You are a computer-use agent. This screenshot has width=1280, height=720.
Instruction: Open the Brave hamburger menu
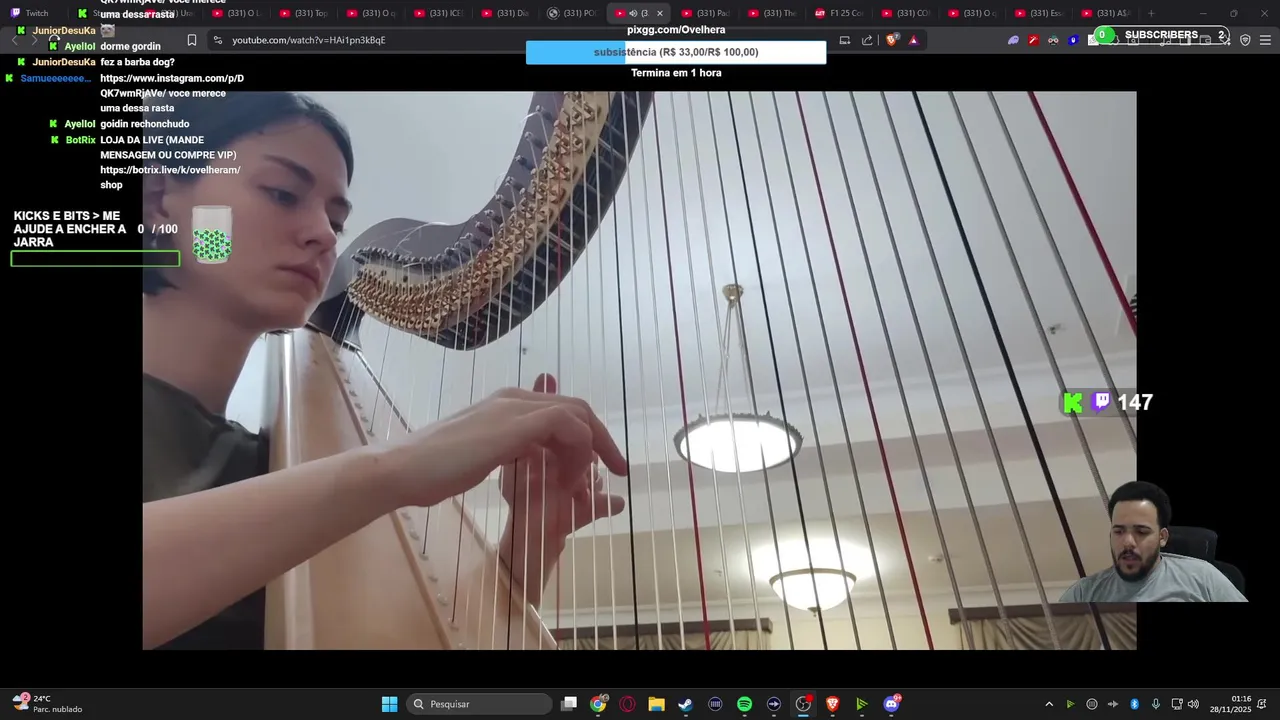tap(1265, 40)
